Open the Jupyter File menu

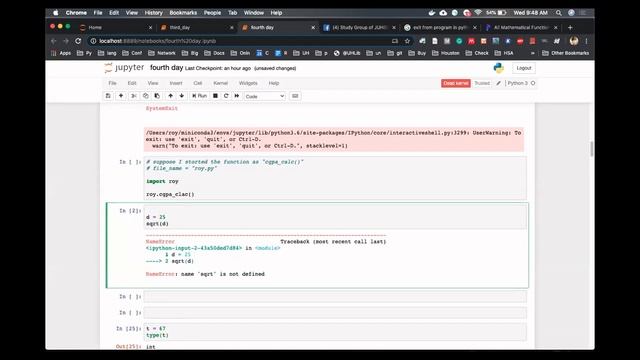[112, 83]
